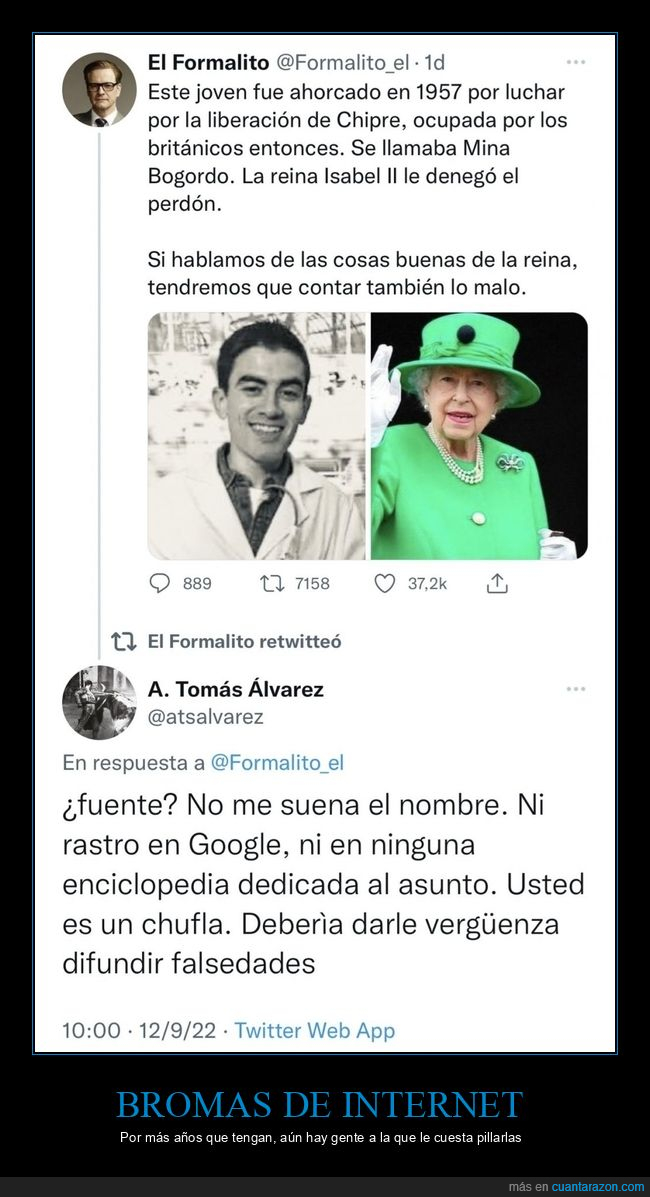
Task: Click the handle @atsalvarez below the name
Action: coord(204,718)
